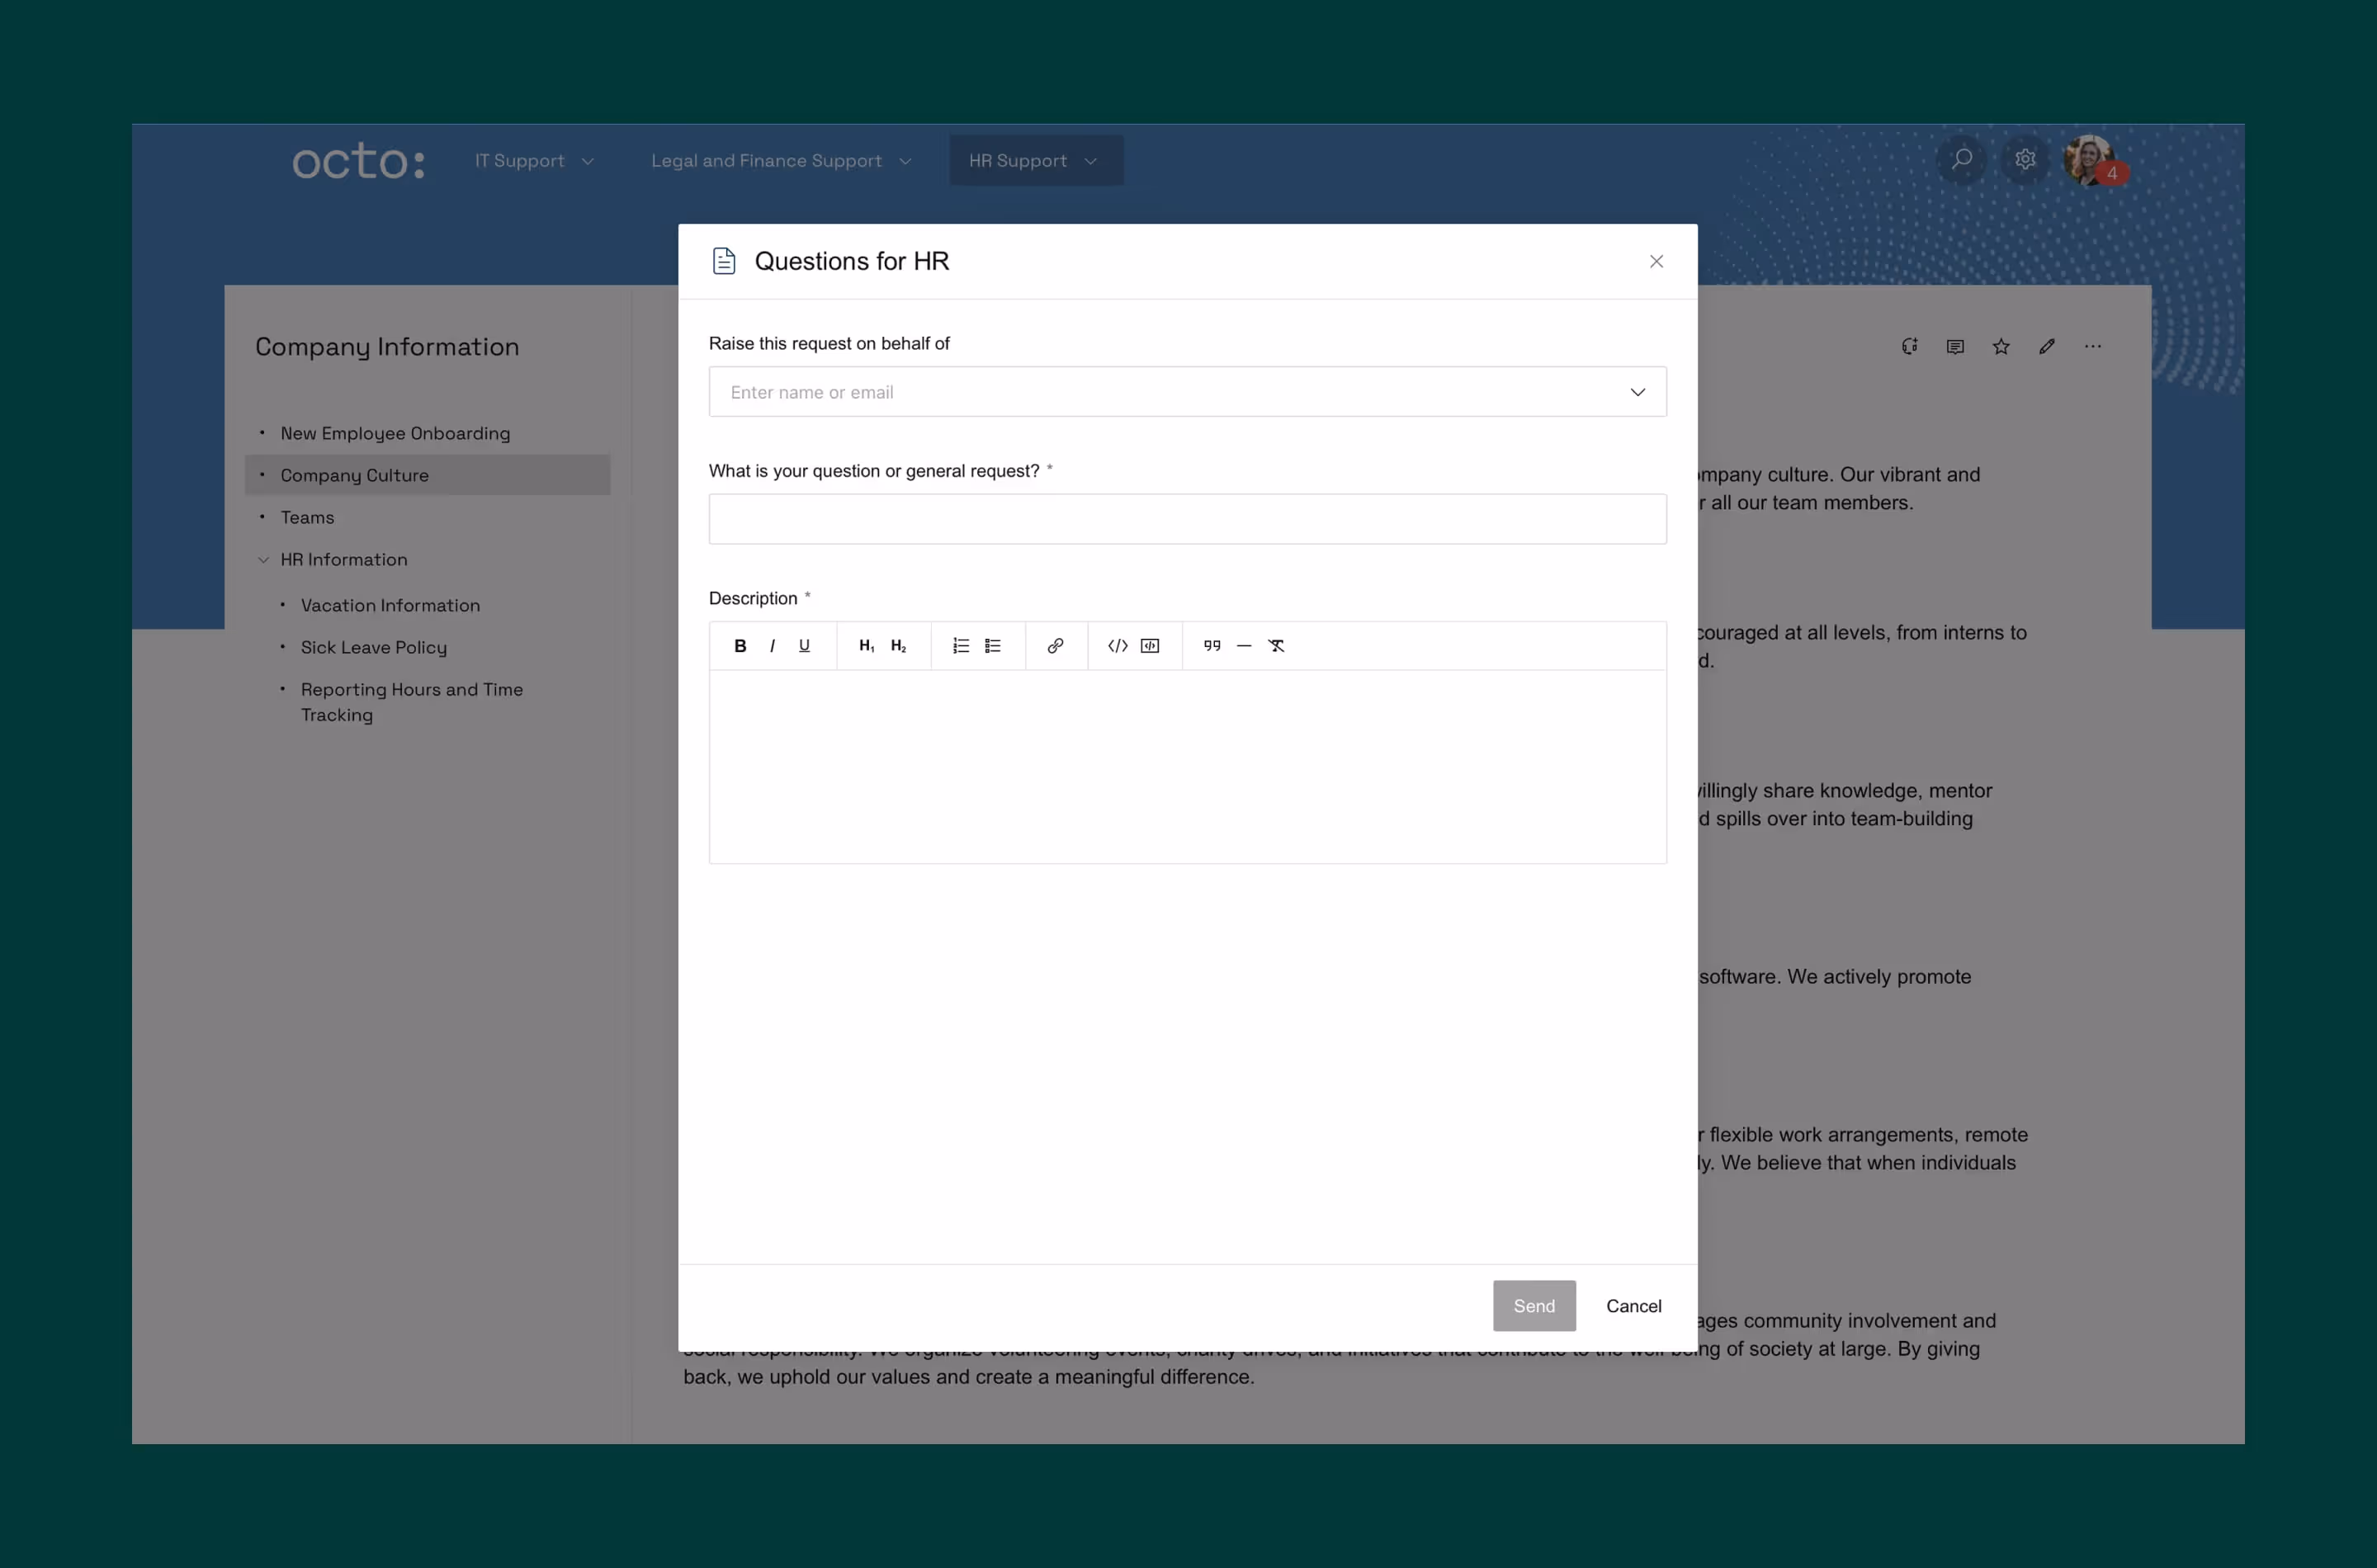
Task: Insert a numbered list
Action: coord(961,646)
